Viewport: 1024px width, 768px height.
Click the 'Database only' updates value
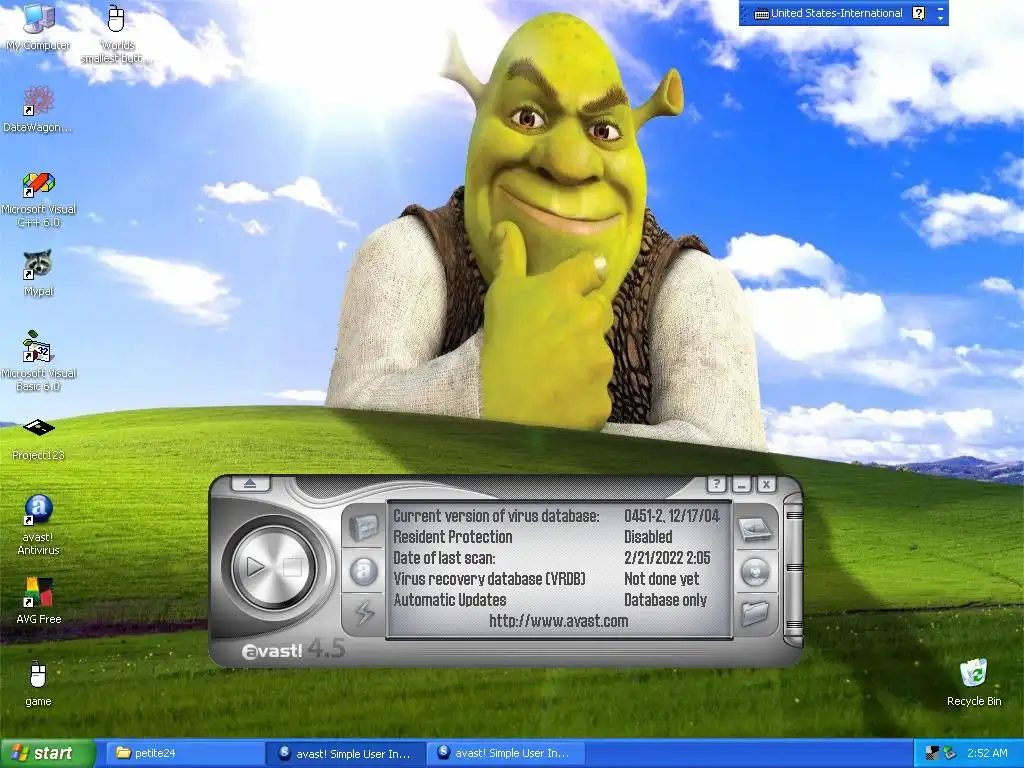pos(665,600)
